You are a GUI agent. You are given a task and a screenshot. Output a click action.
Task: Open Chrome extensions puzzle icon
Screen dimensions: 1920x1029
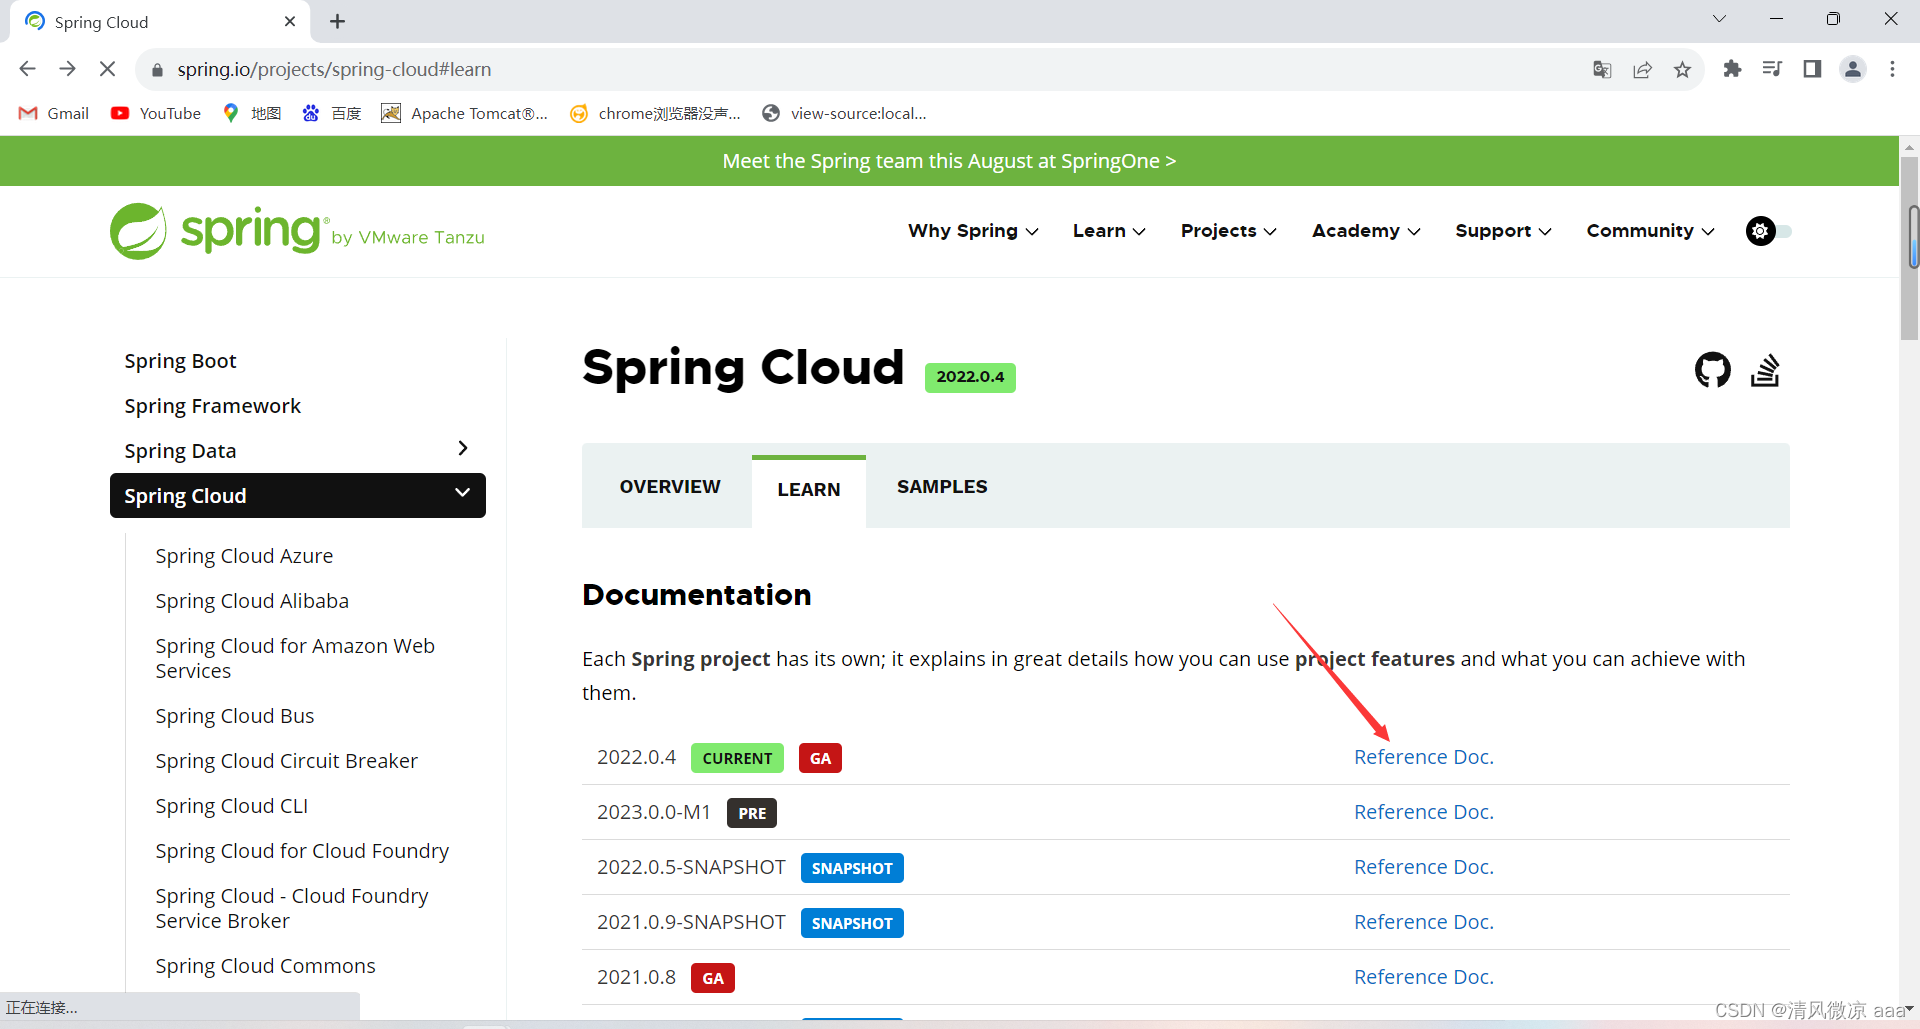click(1732, 69)
